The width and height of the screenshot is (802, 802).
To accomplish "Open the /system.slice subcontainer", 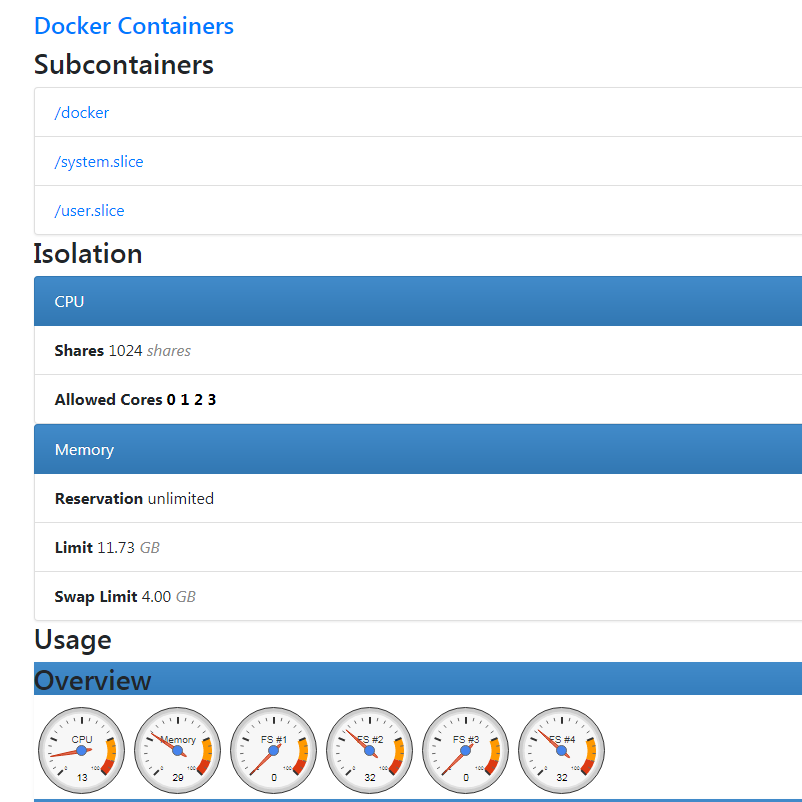I will point(99,162).
